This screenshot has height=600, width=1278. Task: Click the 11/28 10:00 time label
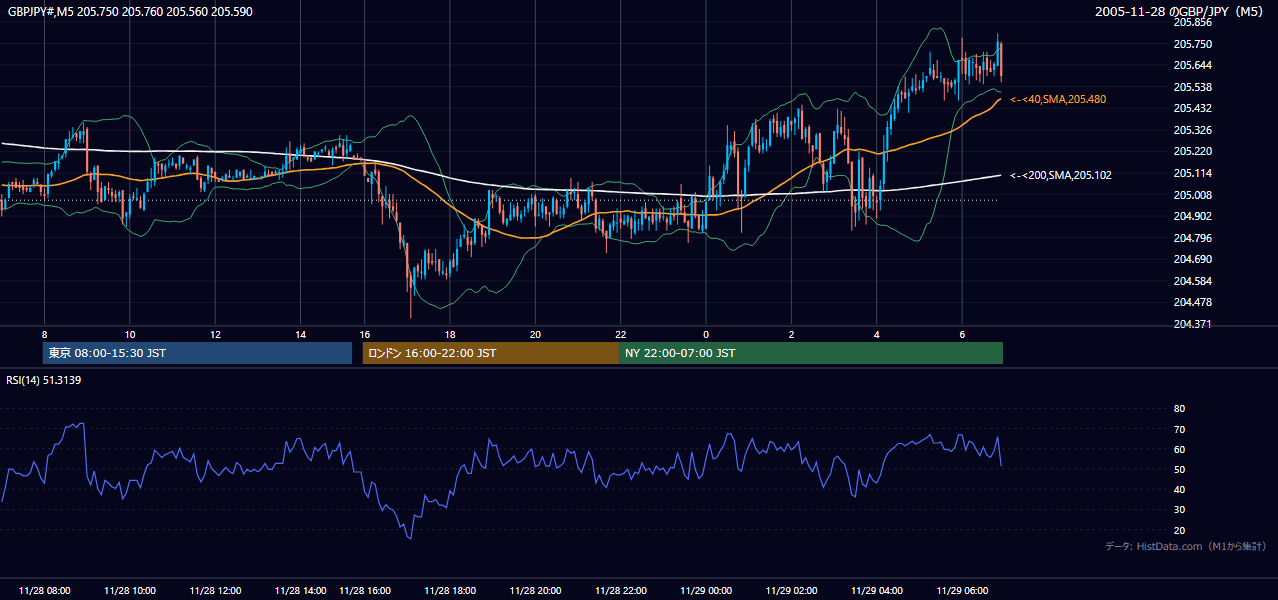tap(130, 590)
